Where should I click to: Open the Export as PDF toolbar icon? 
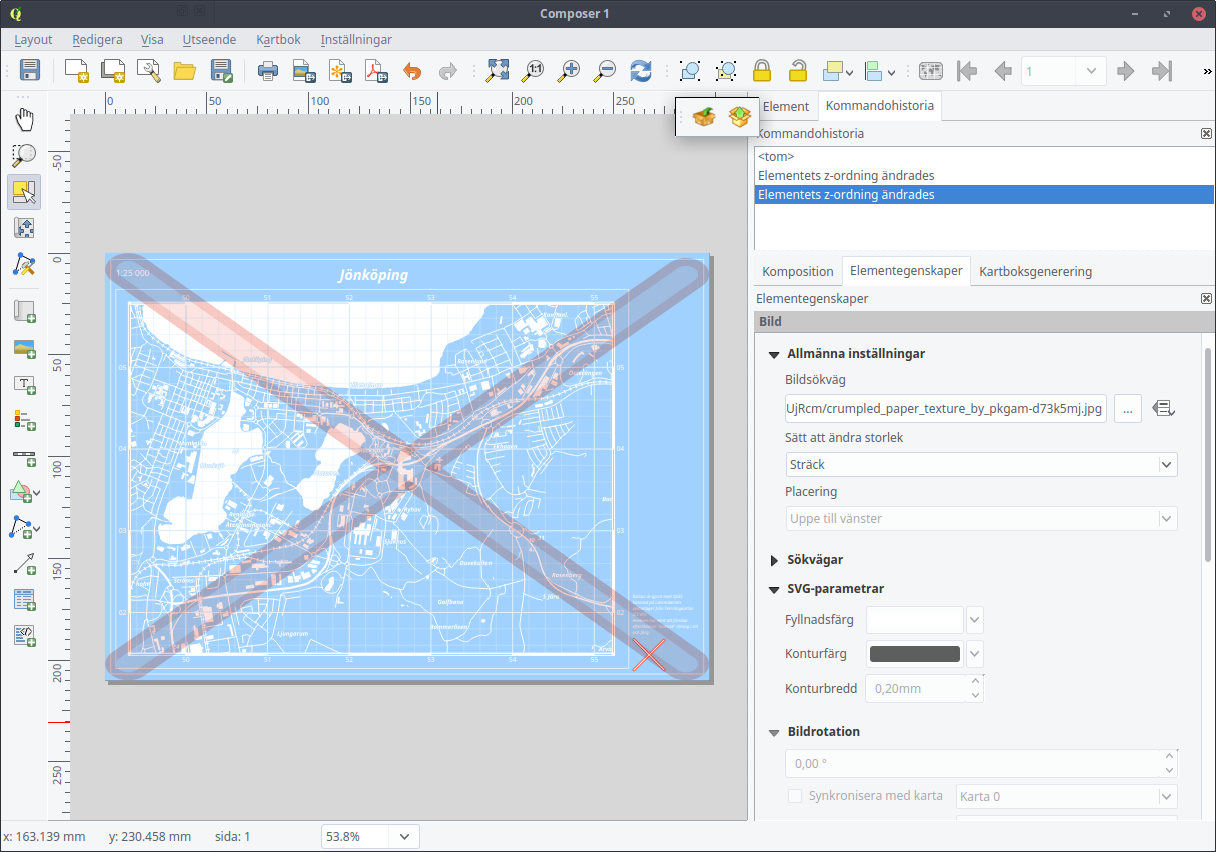375,71
